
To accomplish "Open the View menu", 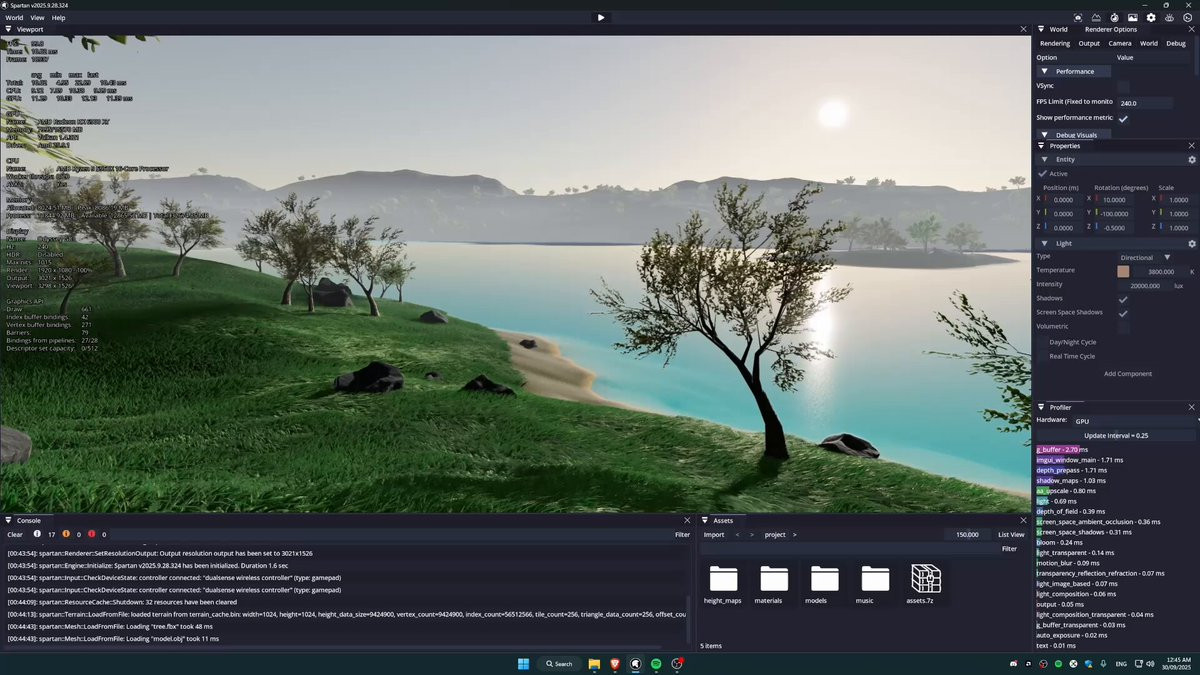I will (37, 18).
